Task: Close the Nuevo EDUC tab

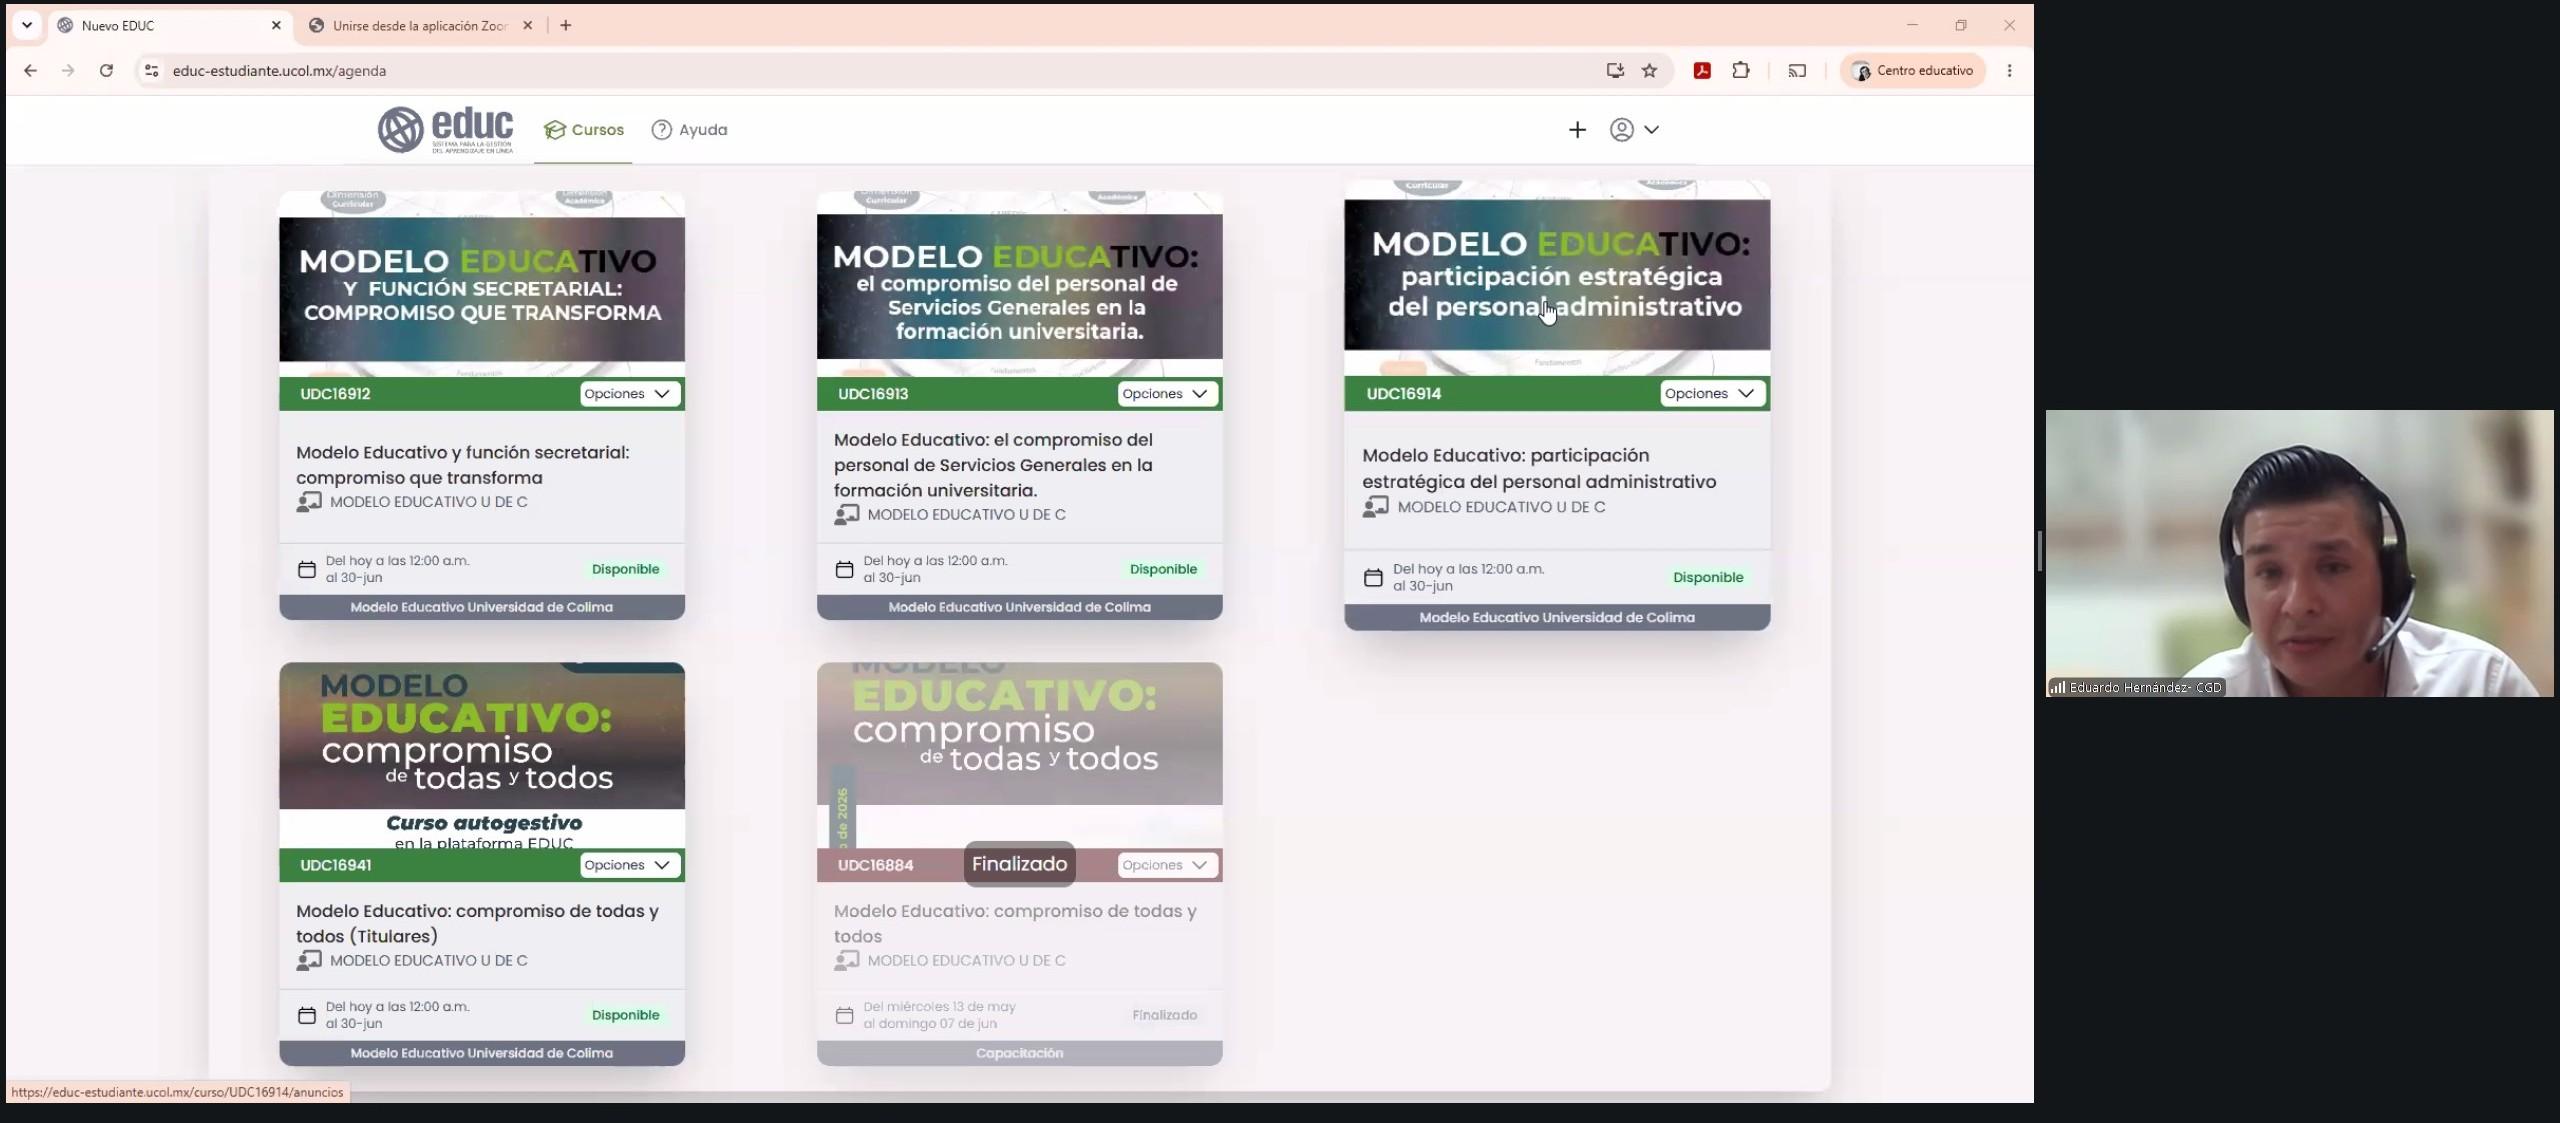Action: point(277,26)
